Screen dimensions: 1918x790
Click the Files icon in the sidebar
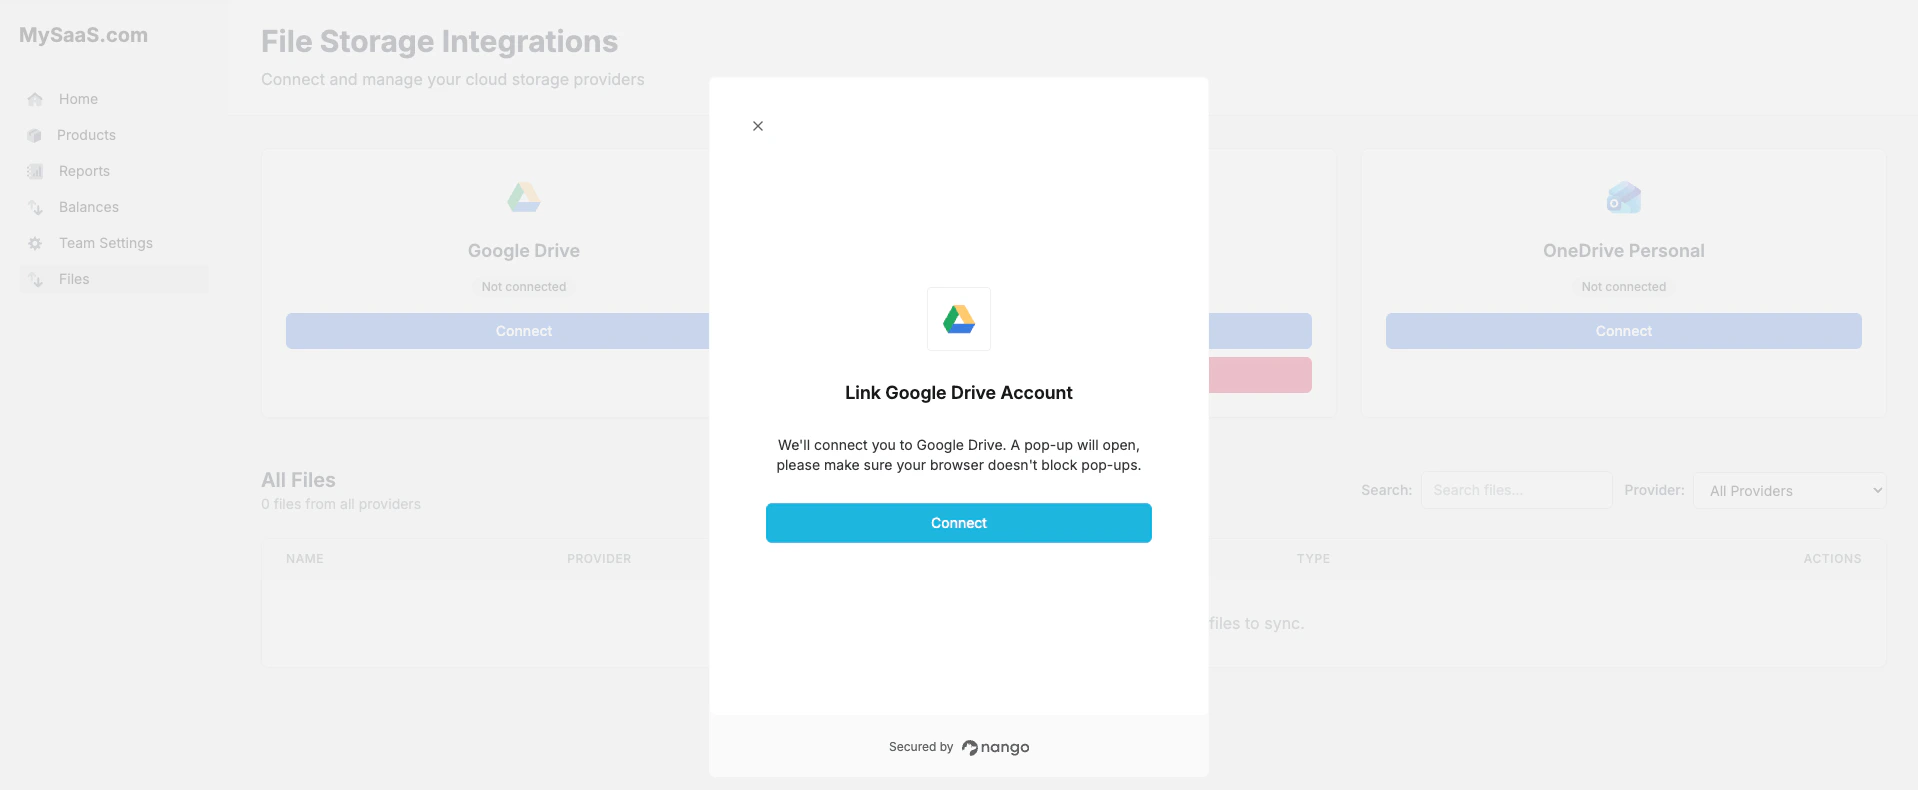point(35,279)
